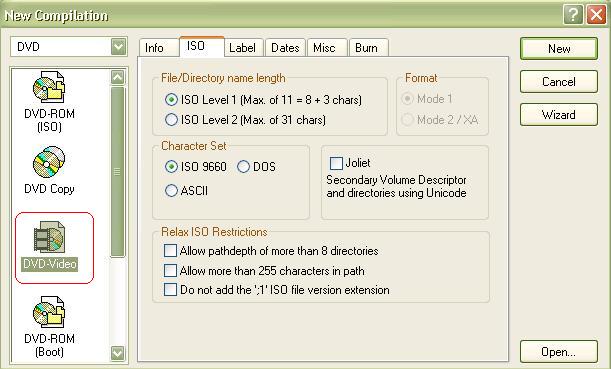
Task: Select the DVD-ROM (ISO) compilation icon
Action: [49, 87]
